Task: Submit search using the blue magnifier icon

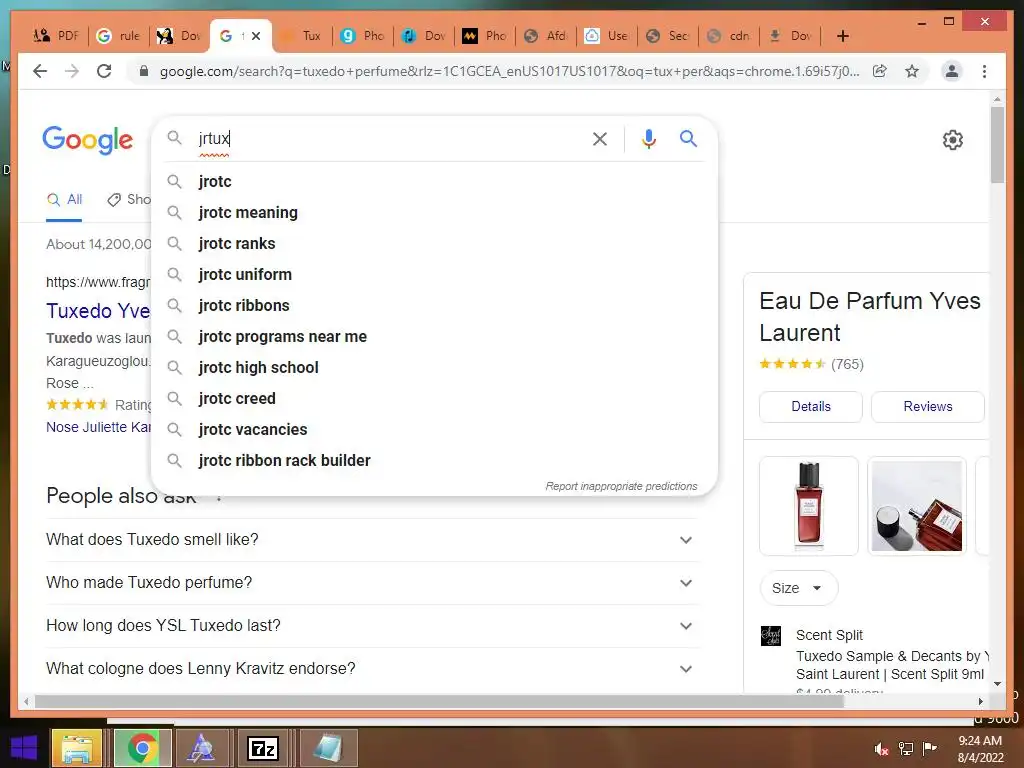Action: 688,138
